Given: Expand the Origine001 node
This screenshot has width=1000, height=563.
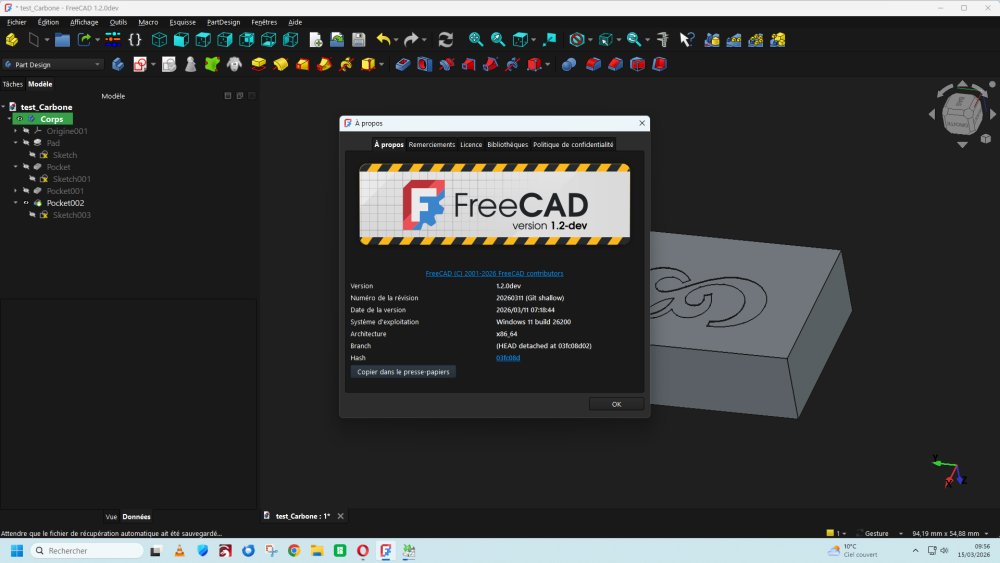Looking at the screenshot, I should pos(16,131).
